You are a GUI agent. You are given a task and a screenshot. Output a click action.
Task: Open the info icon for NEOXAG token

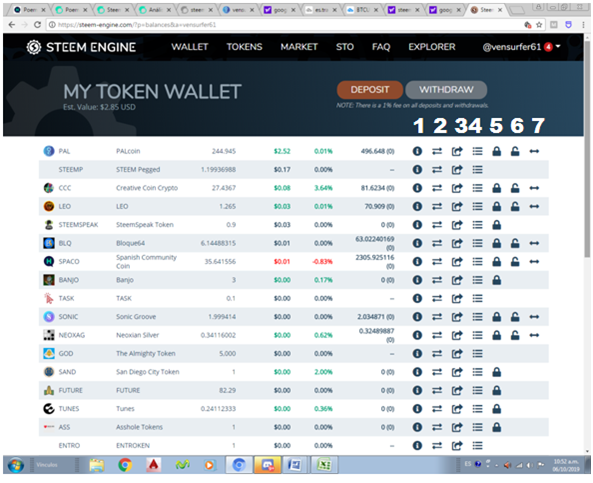pyautogui.click(x=417, y=335)
